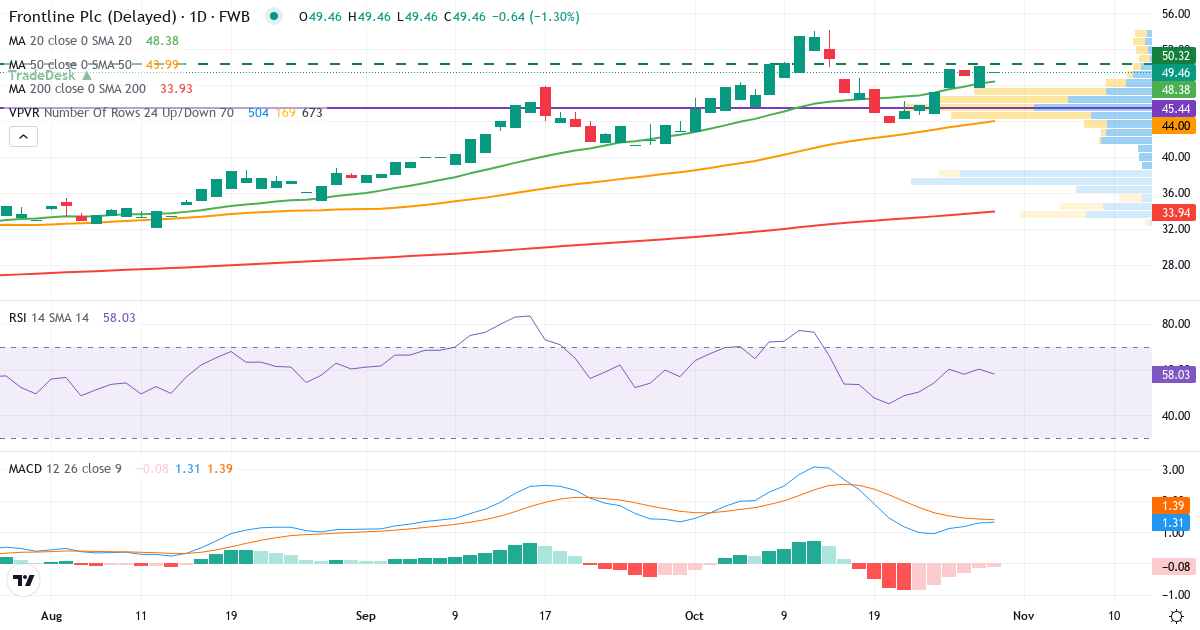Click the green 48.38 MA price label
This screenshot has width=1200, height=630.
coord(1175,89)
